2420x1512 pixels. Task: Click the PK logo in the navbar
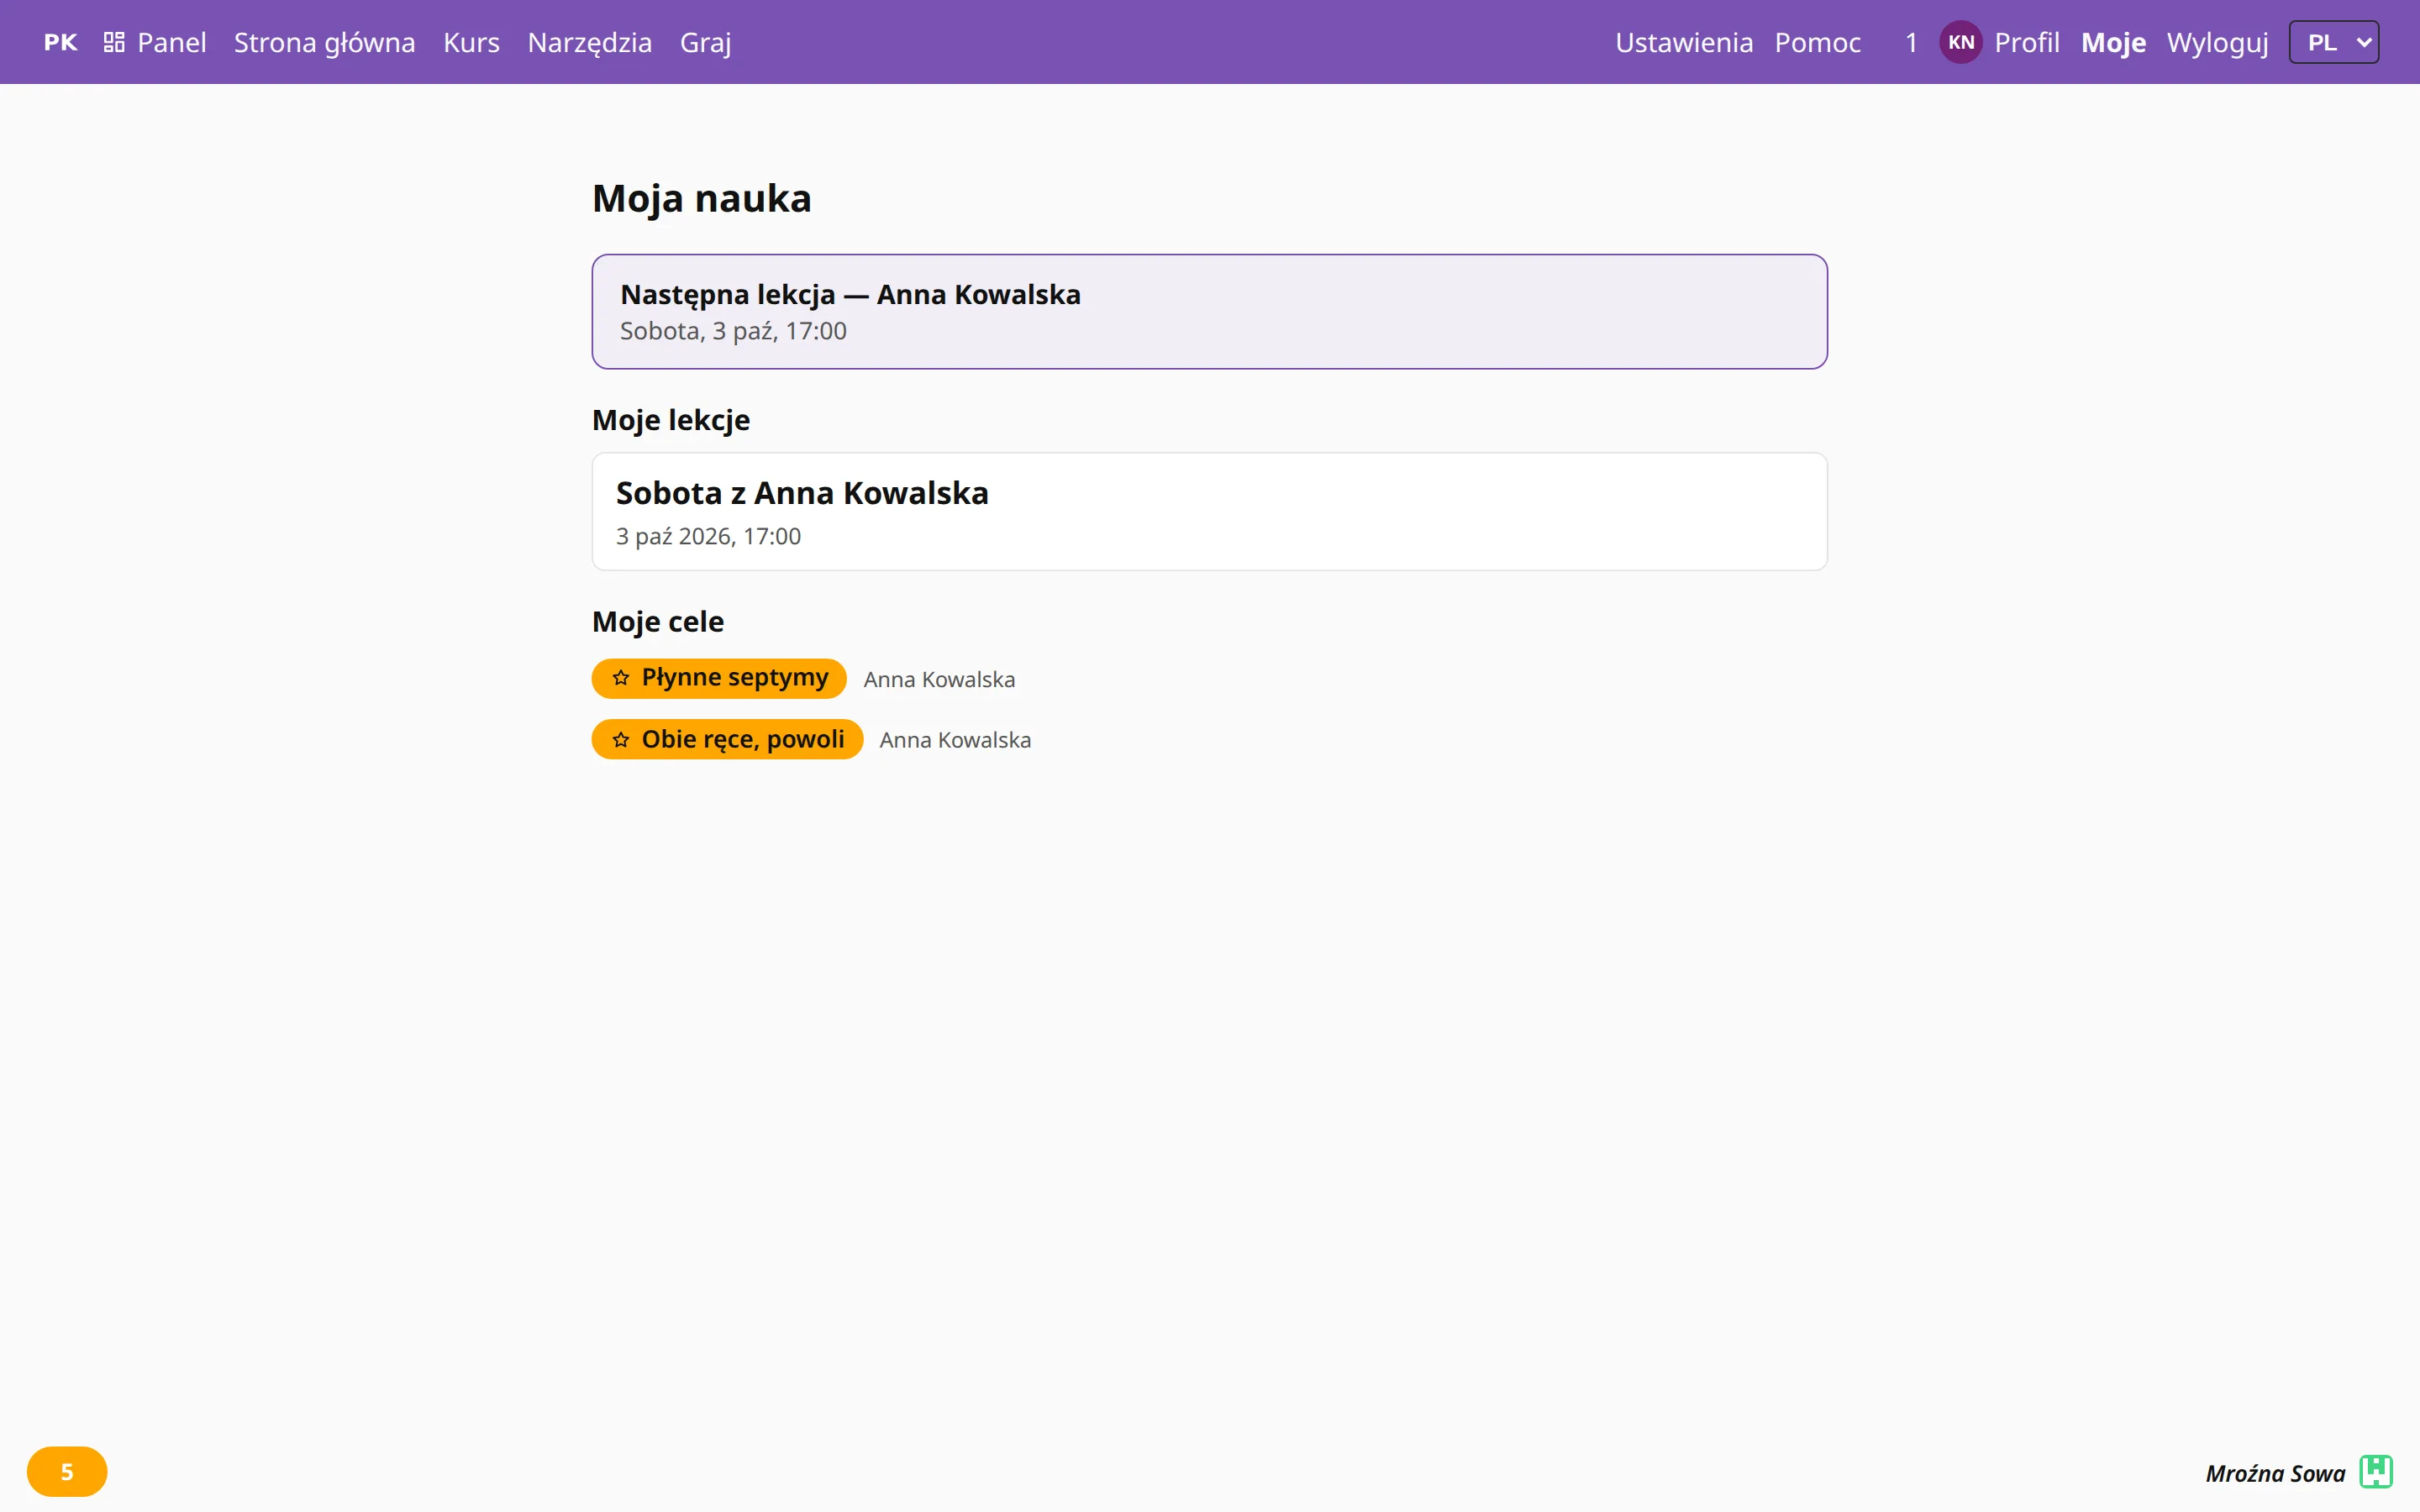60,42
